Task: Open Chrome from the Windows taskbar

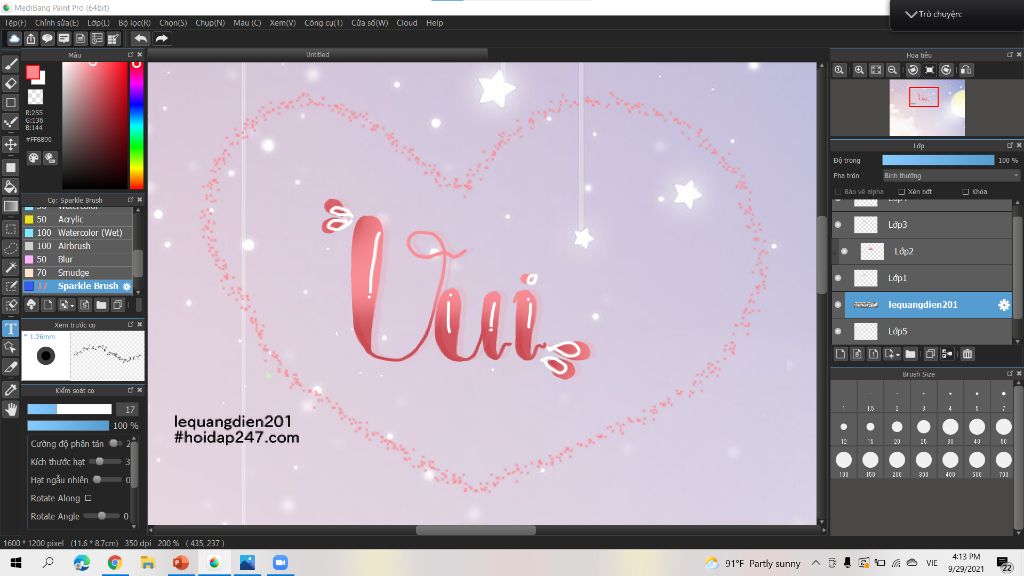Action: (114, 563)
